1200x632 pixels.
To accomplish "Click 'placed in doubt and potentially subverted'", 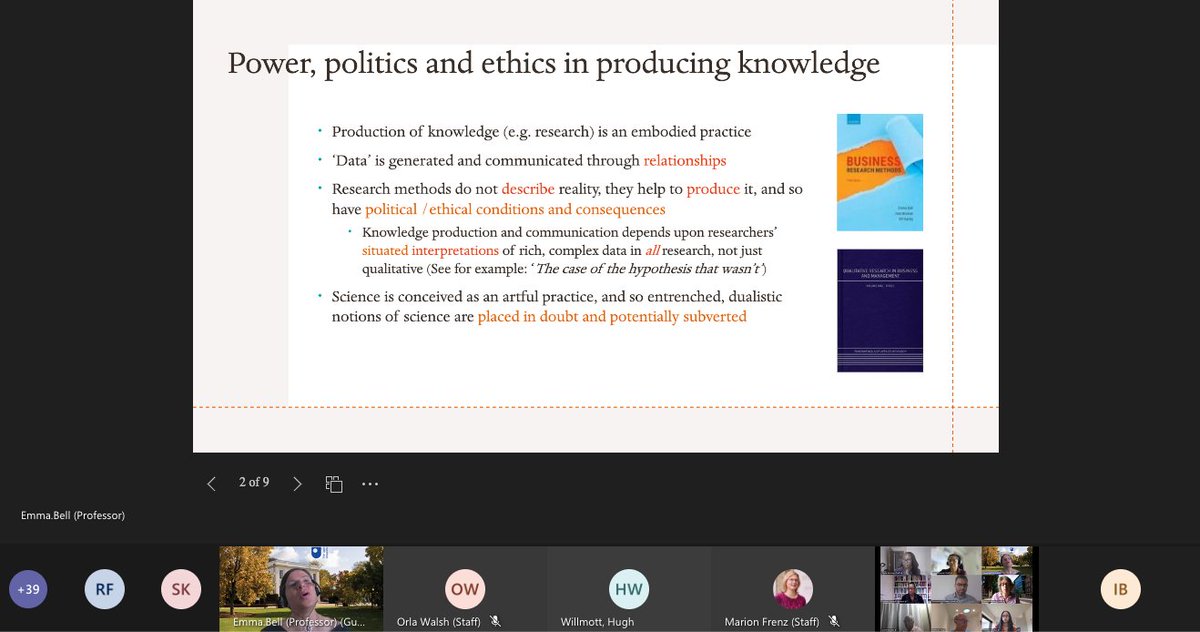I will pyautogui.click(x=612, y=316).
